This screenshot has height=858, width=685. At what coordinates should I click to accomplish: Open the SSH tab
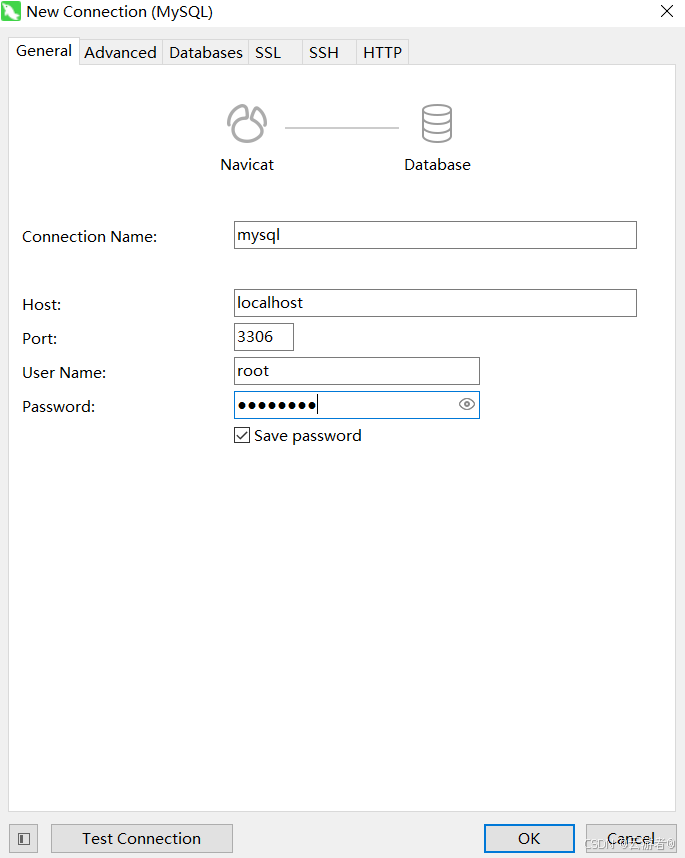[329, 53]
